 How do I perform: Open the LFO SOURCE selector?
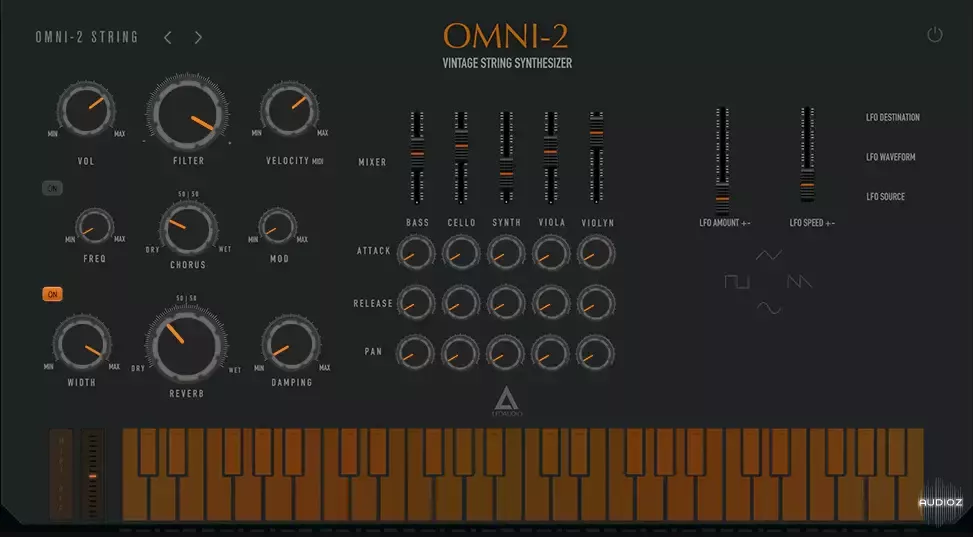coord(886,197)
